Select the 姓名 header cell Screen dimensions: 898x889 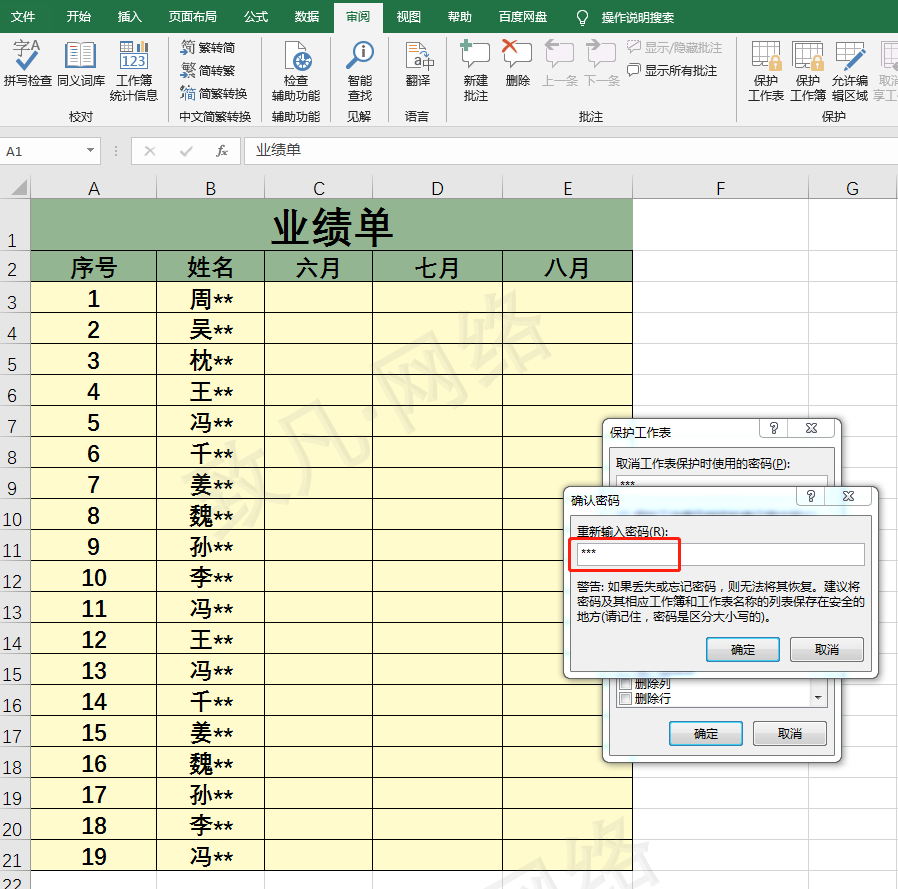pos(210,266)
